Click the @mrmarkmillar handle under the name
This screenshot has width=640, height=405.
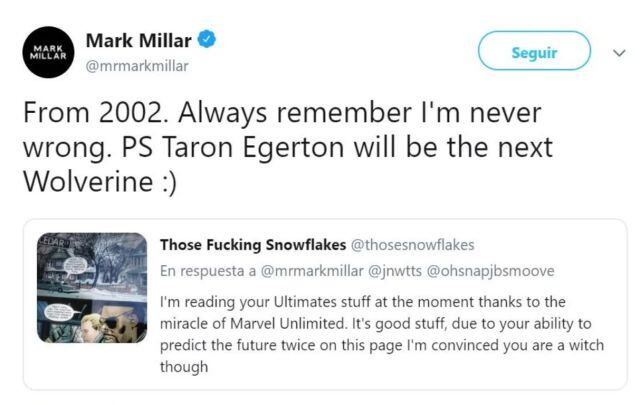pos(137,66)
